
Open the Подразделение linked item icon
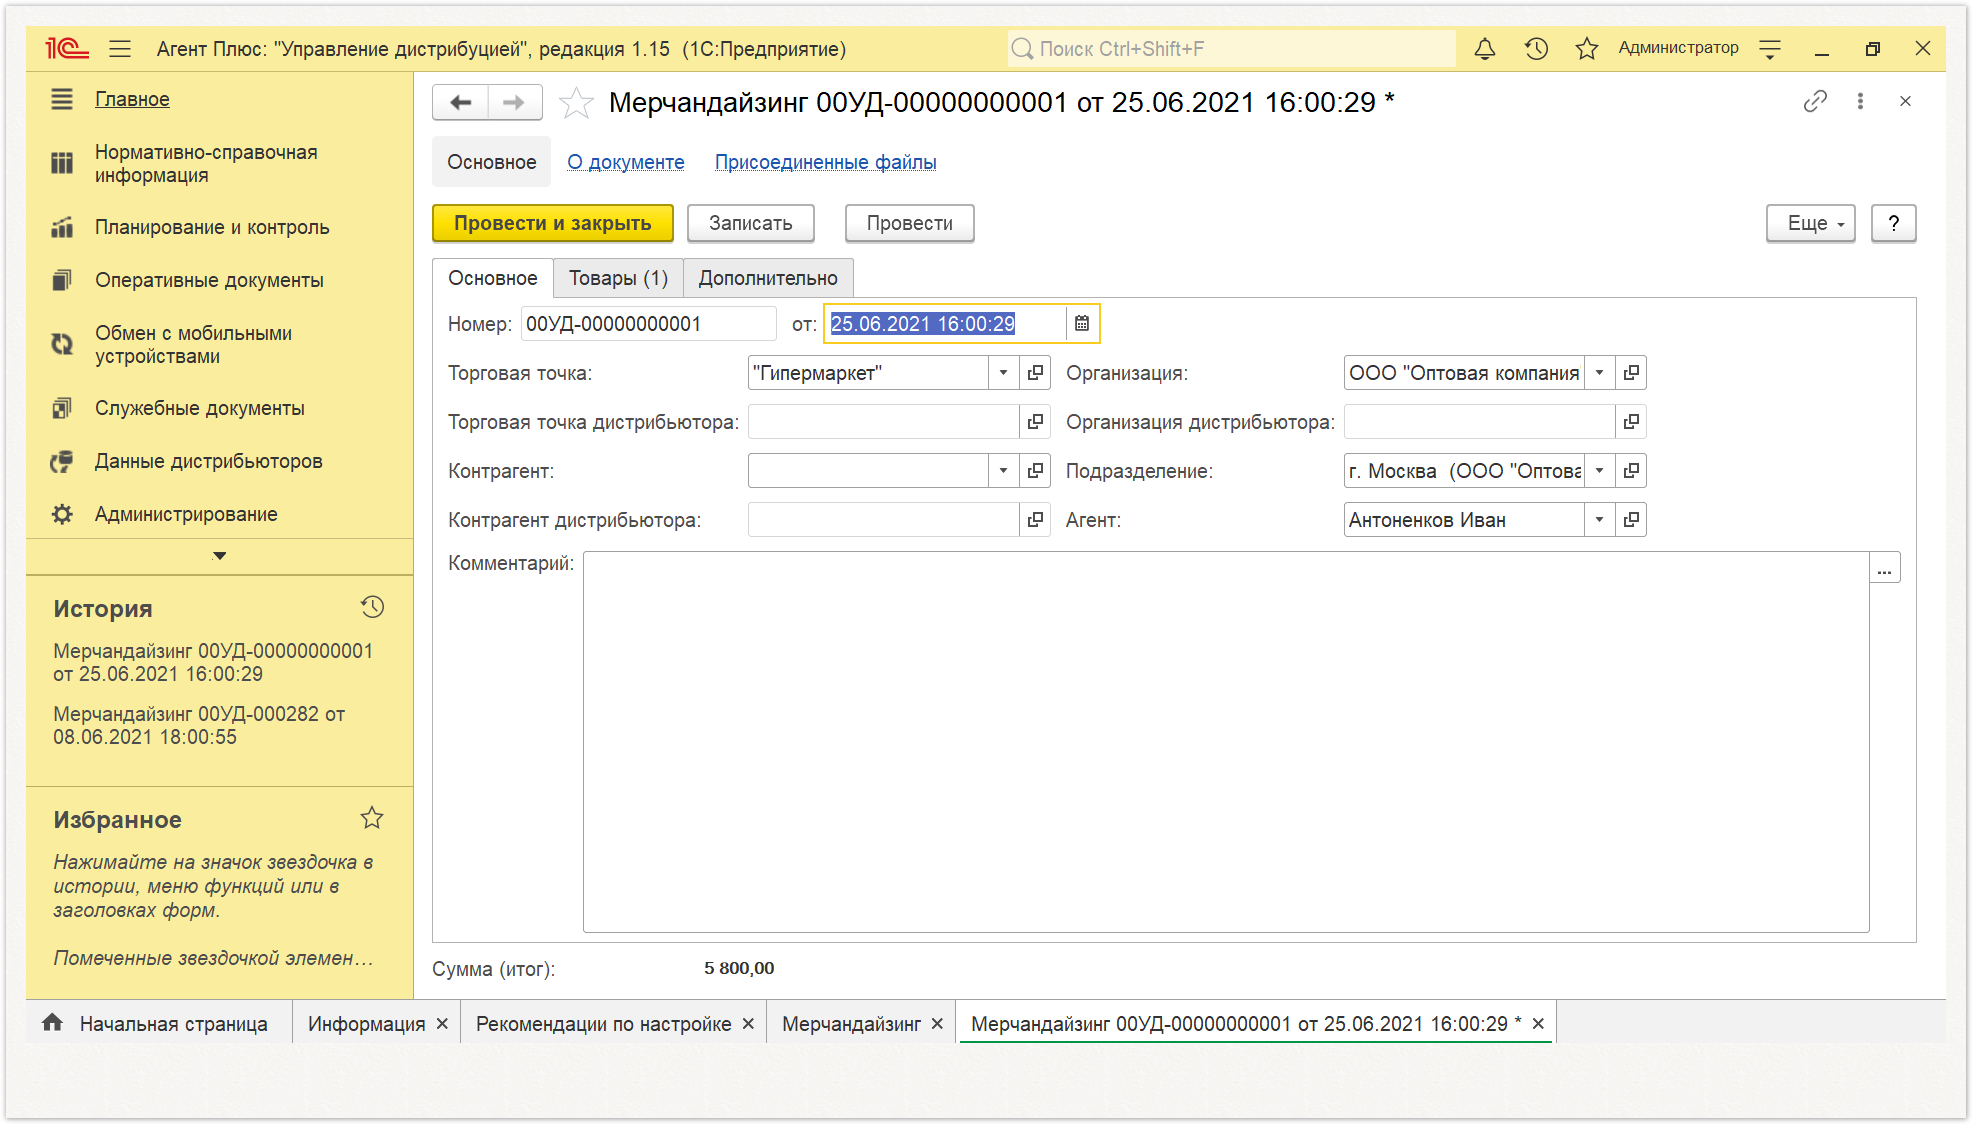(x=1631, y=470)
